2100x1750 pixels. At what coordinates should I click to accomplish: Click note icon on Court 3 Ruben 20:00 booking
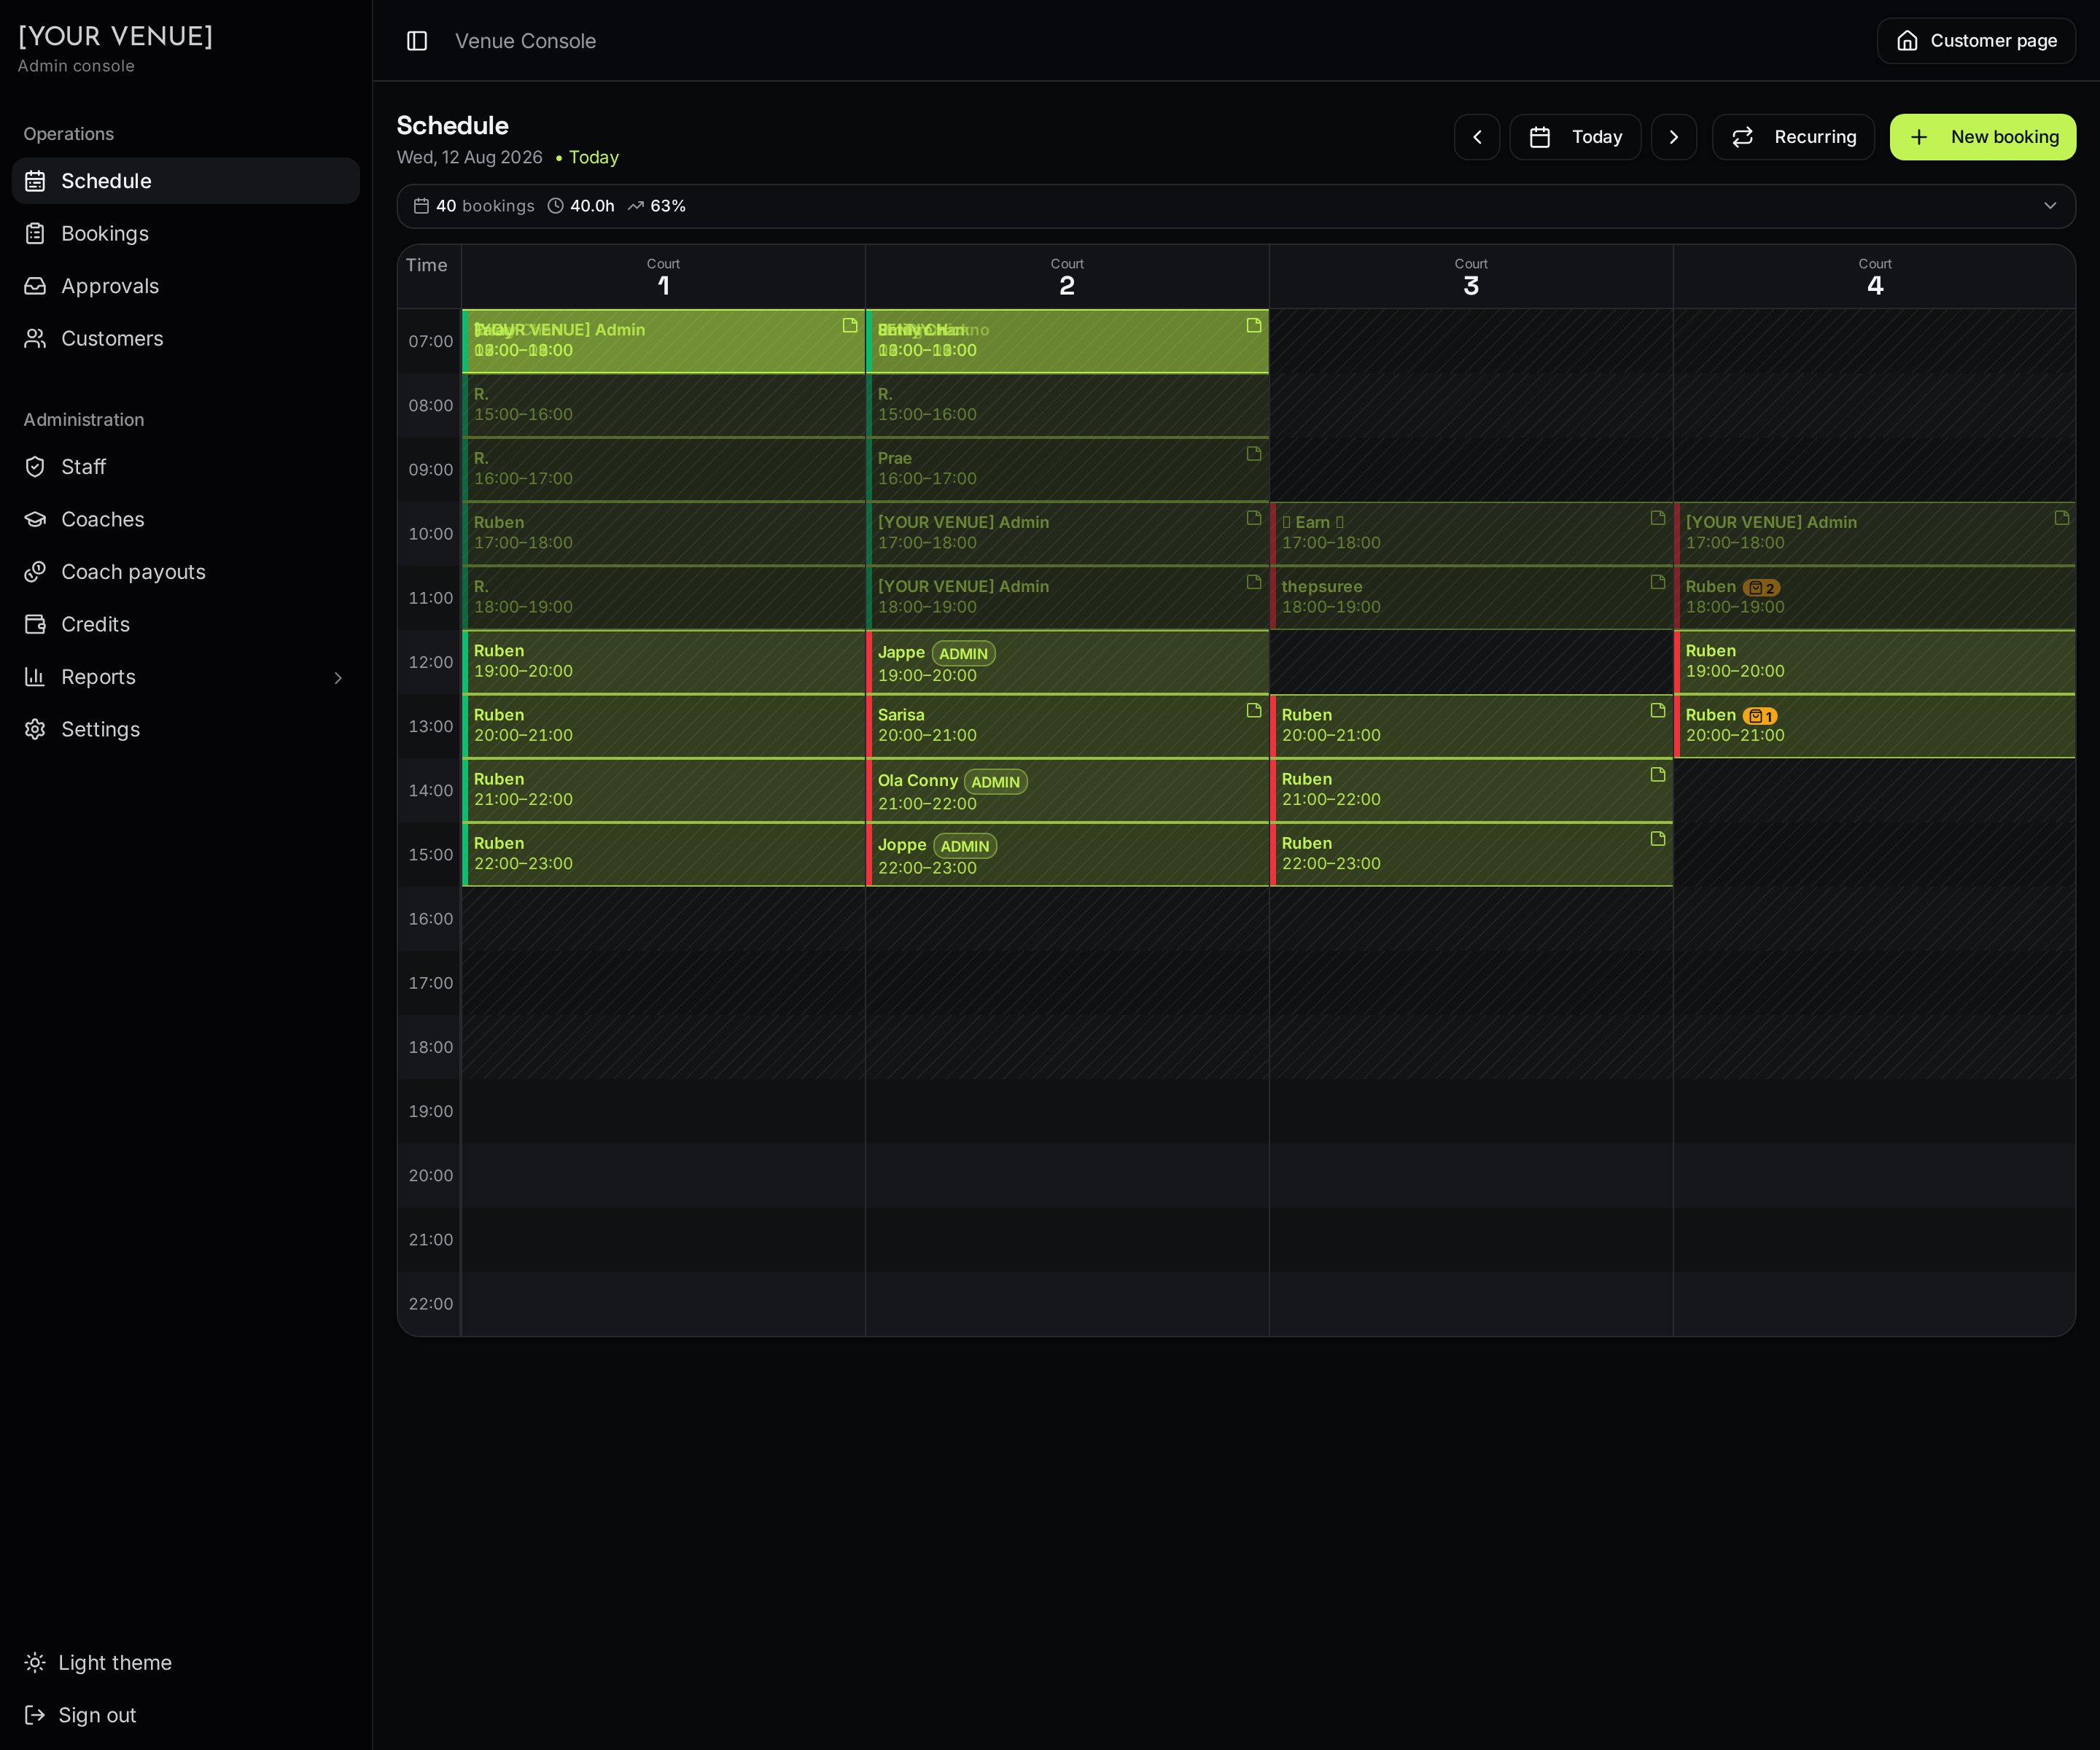coord(1657,710)
